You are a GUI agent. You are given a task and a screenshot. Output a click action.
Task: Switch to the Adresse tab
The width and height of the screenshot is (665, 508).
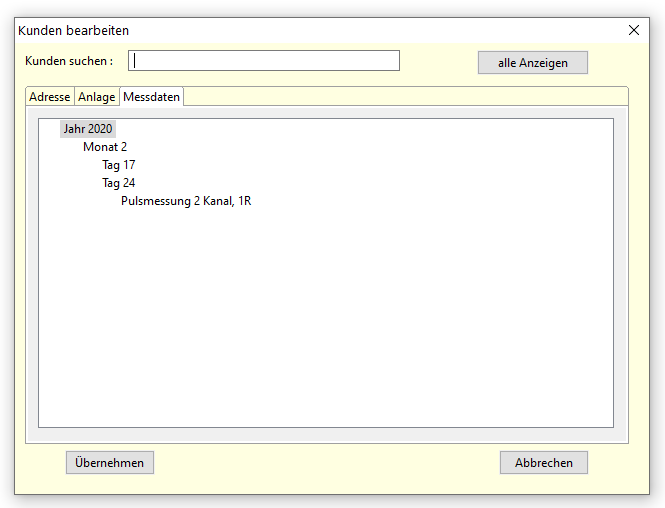click(x=50, y=97)
